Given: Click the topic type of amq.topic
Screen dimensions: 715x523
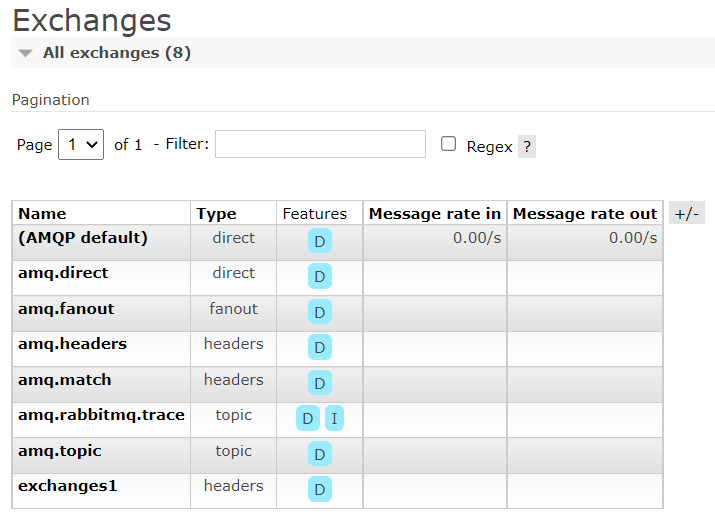Looking at the screenshot, I should pos(233,451).
